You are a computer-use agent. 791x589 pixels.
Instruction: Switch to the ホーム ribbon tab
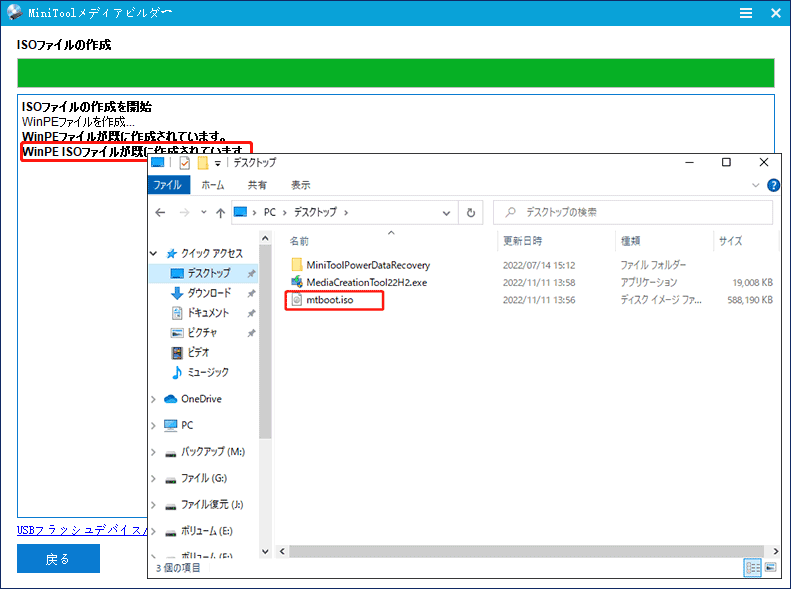pos(212,185)
